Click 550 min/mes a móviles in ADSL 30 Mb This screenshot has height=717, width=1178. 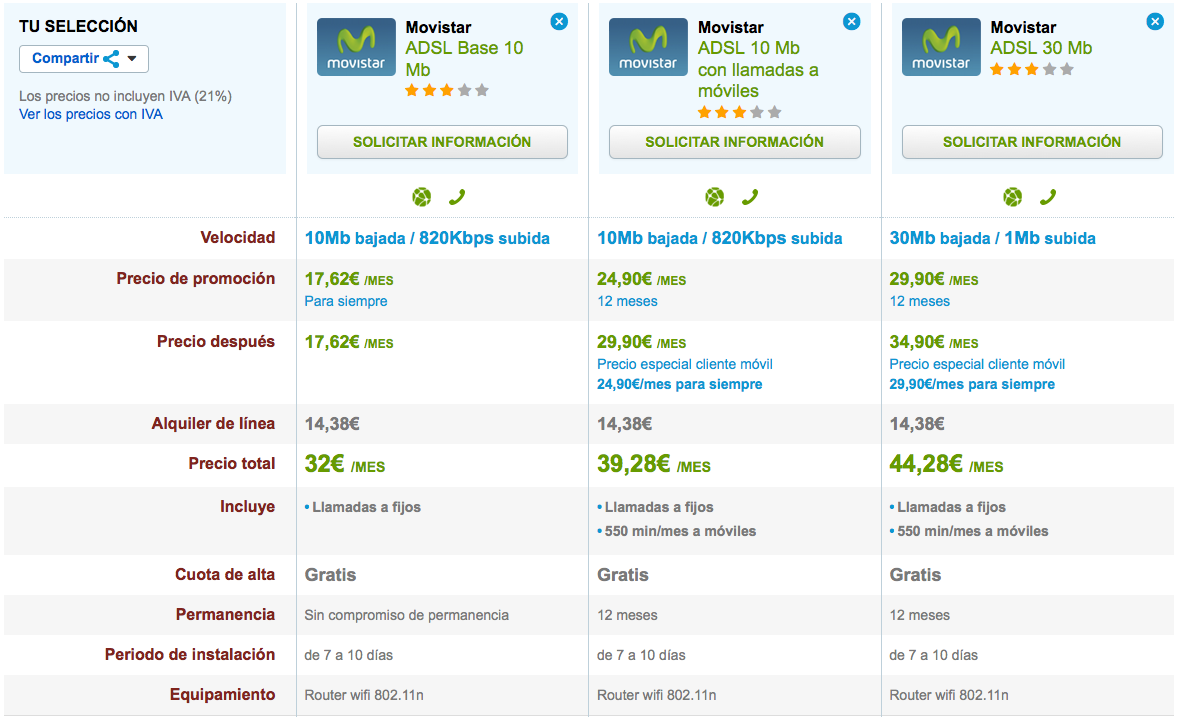pos(972,531)
